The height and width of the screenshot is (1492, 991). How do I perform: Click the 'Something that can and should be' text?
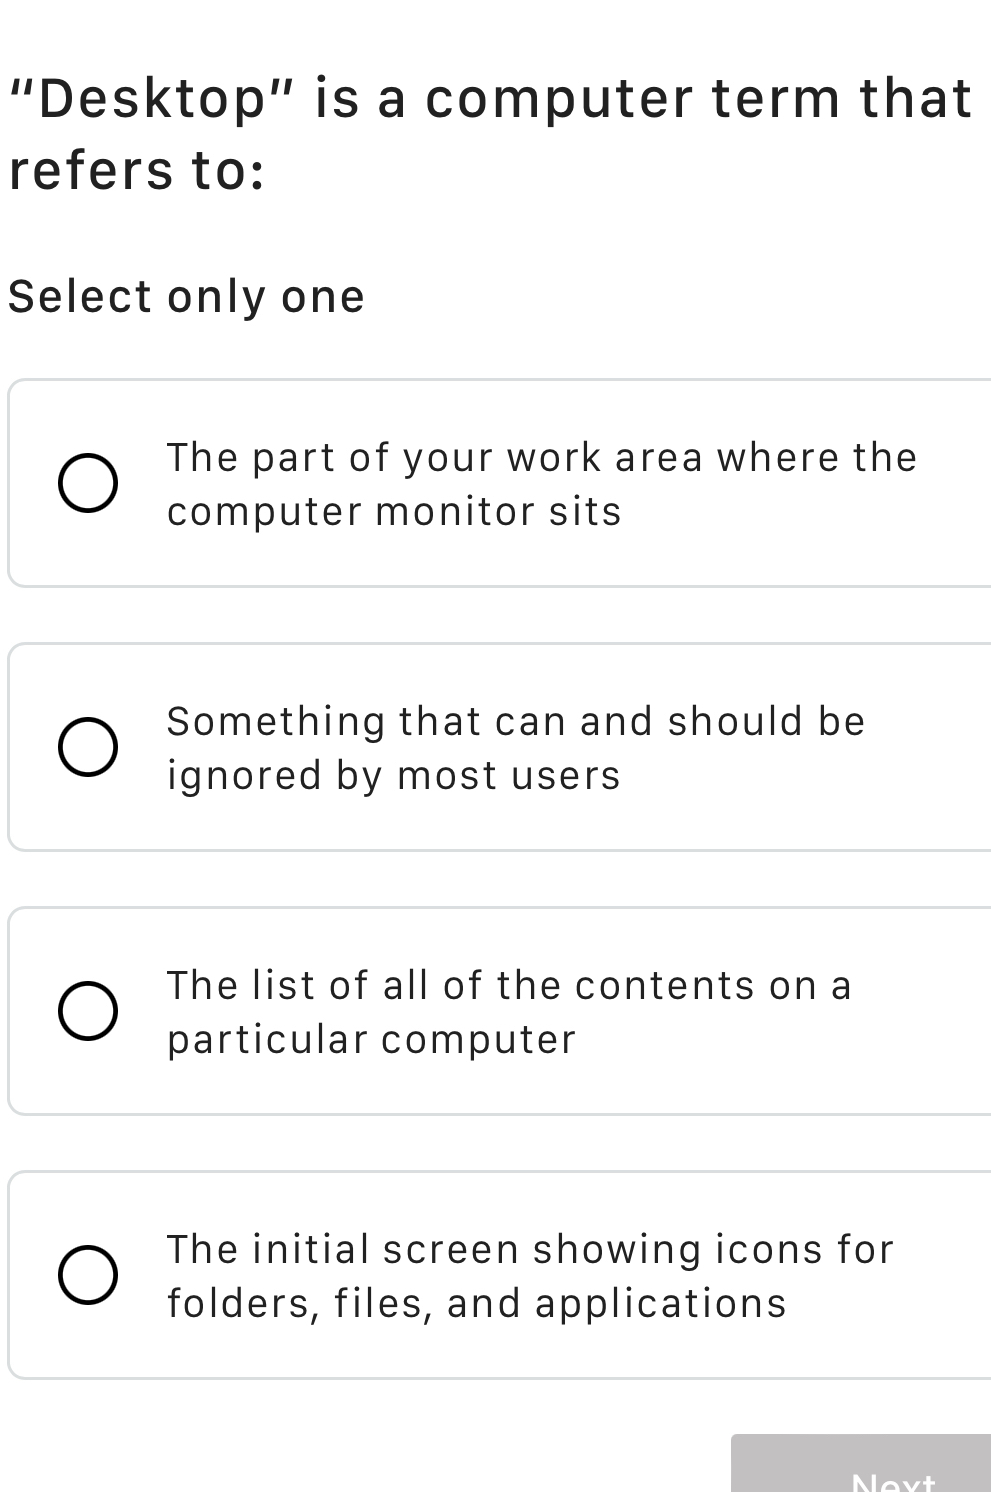(x=515, y=722)
